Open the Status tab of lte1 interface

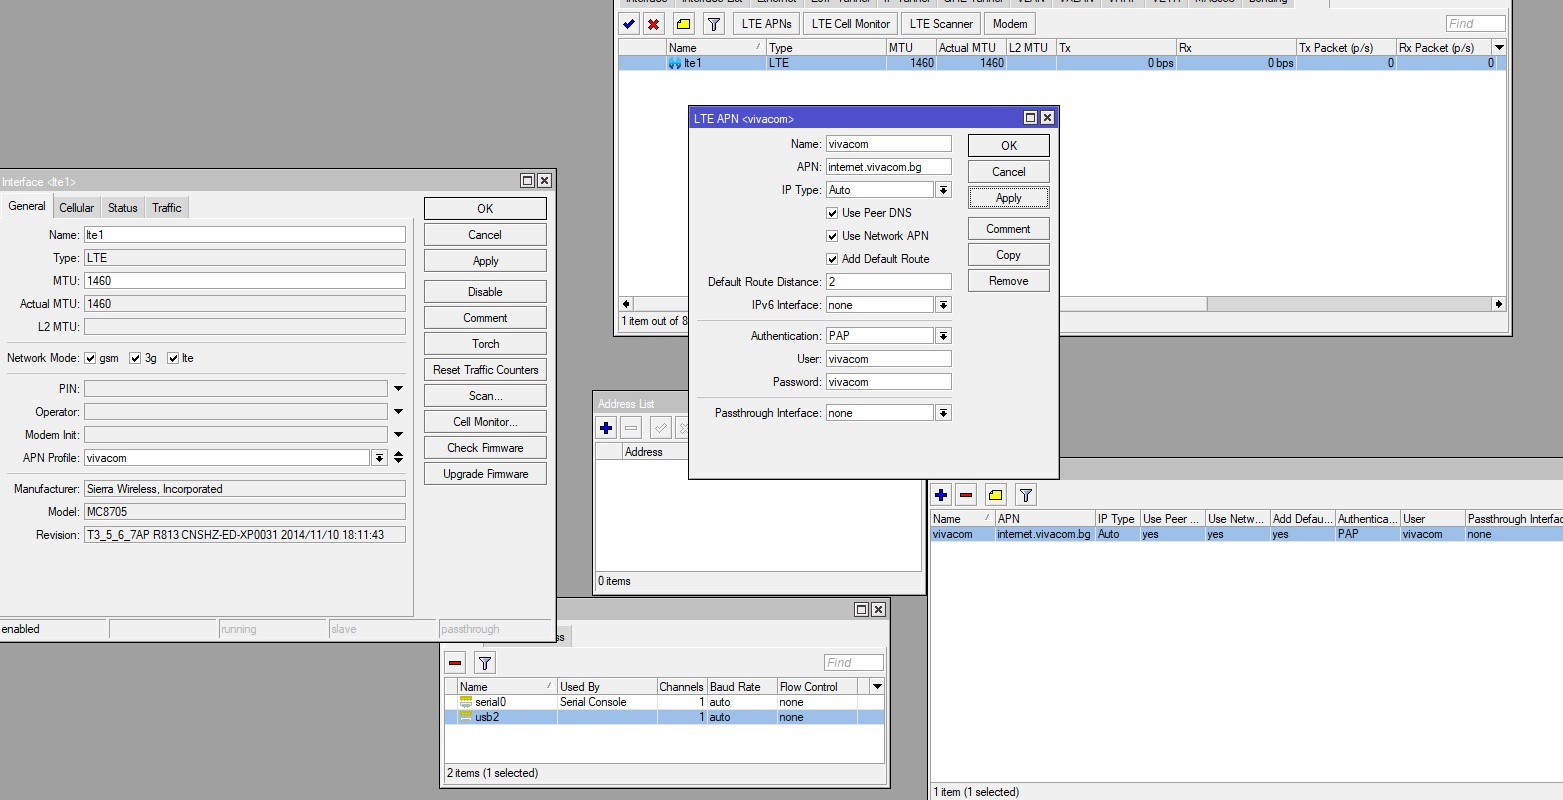point(122,208)
